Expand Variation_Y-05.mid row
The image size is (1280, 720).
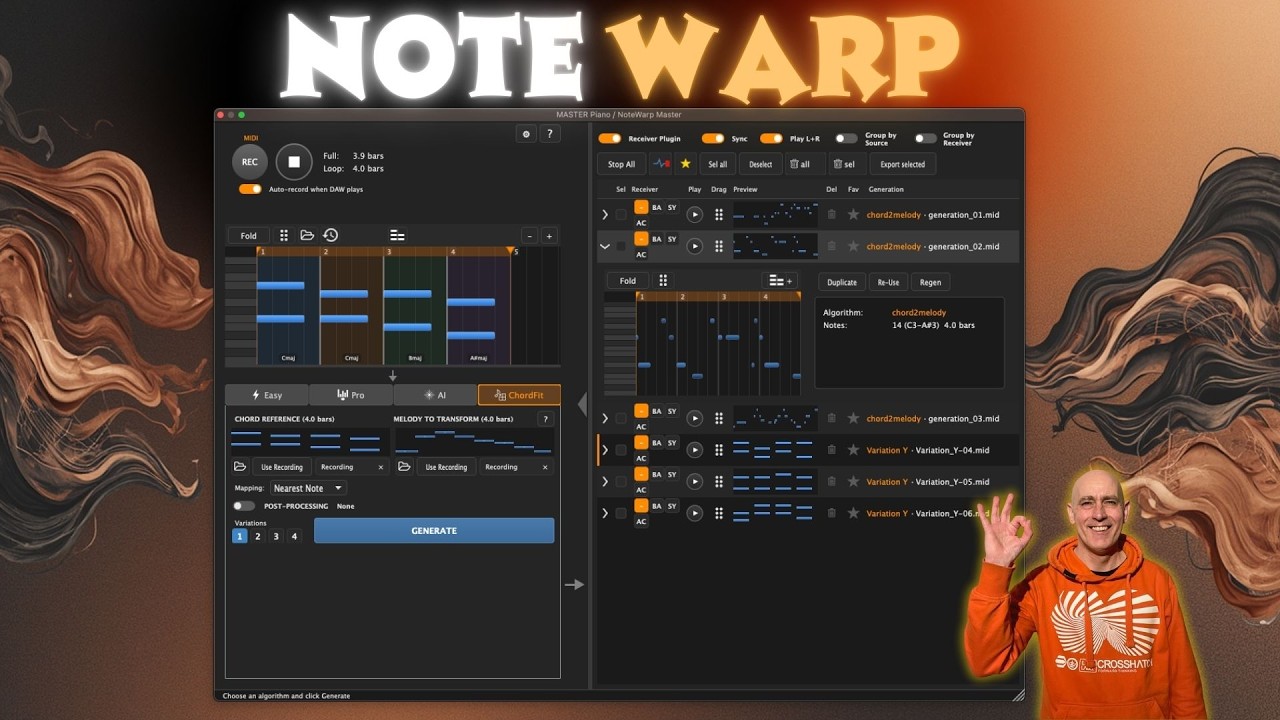click(605, 481)
